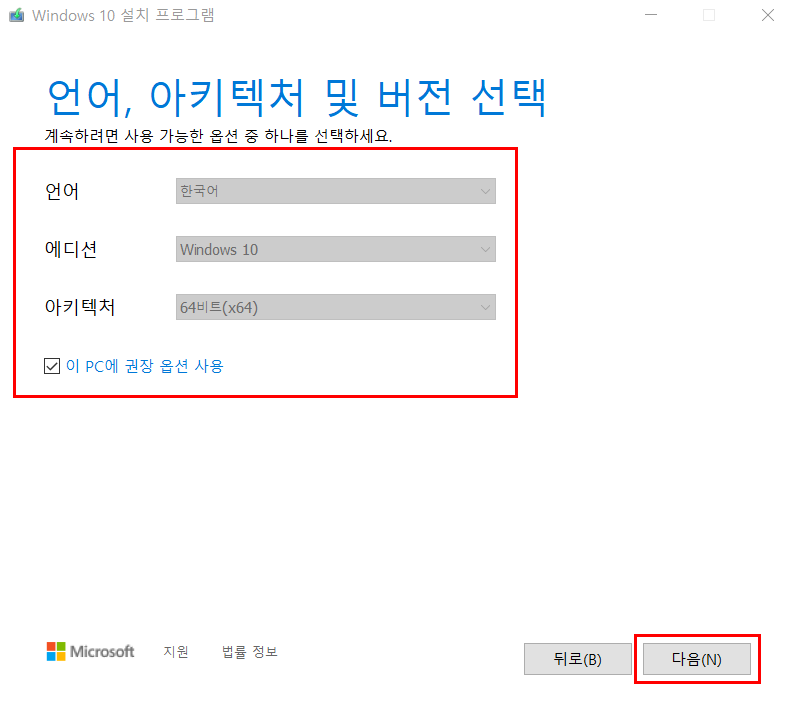The width and height of the screenshot is (791, 702).
Task: Click the '이 PC에 권장 옵션 사용' label text
Action: pos(144,366)
